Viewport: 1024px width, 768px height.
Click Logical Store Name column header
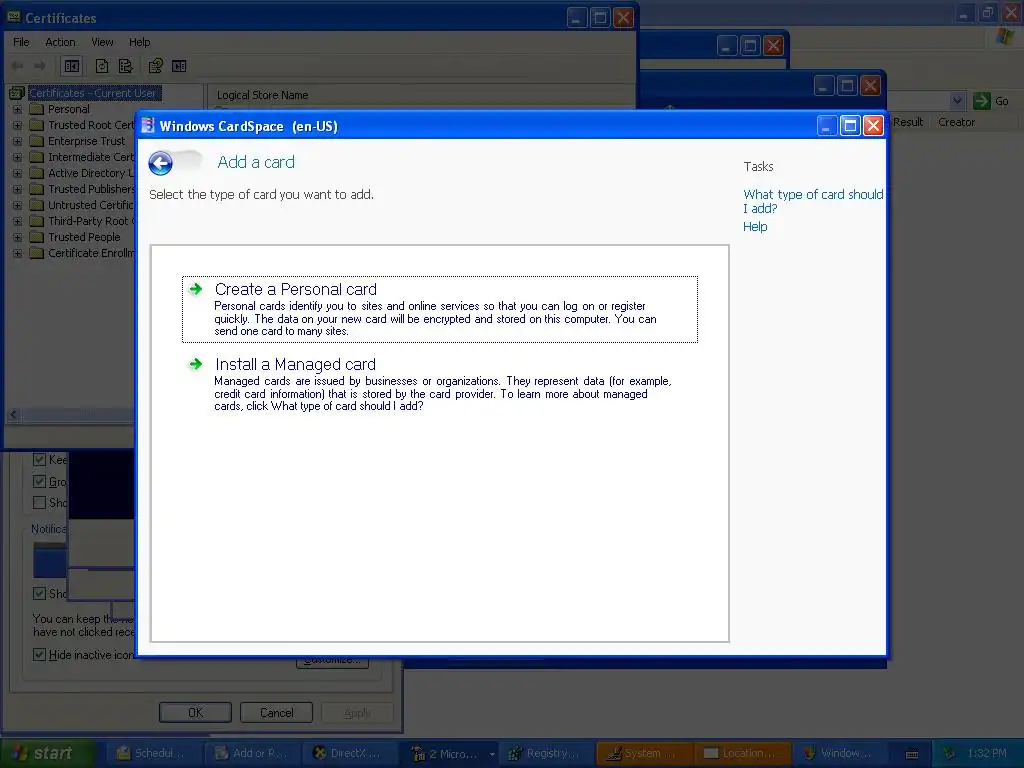(x=262, y=95)
